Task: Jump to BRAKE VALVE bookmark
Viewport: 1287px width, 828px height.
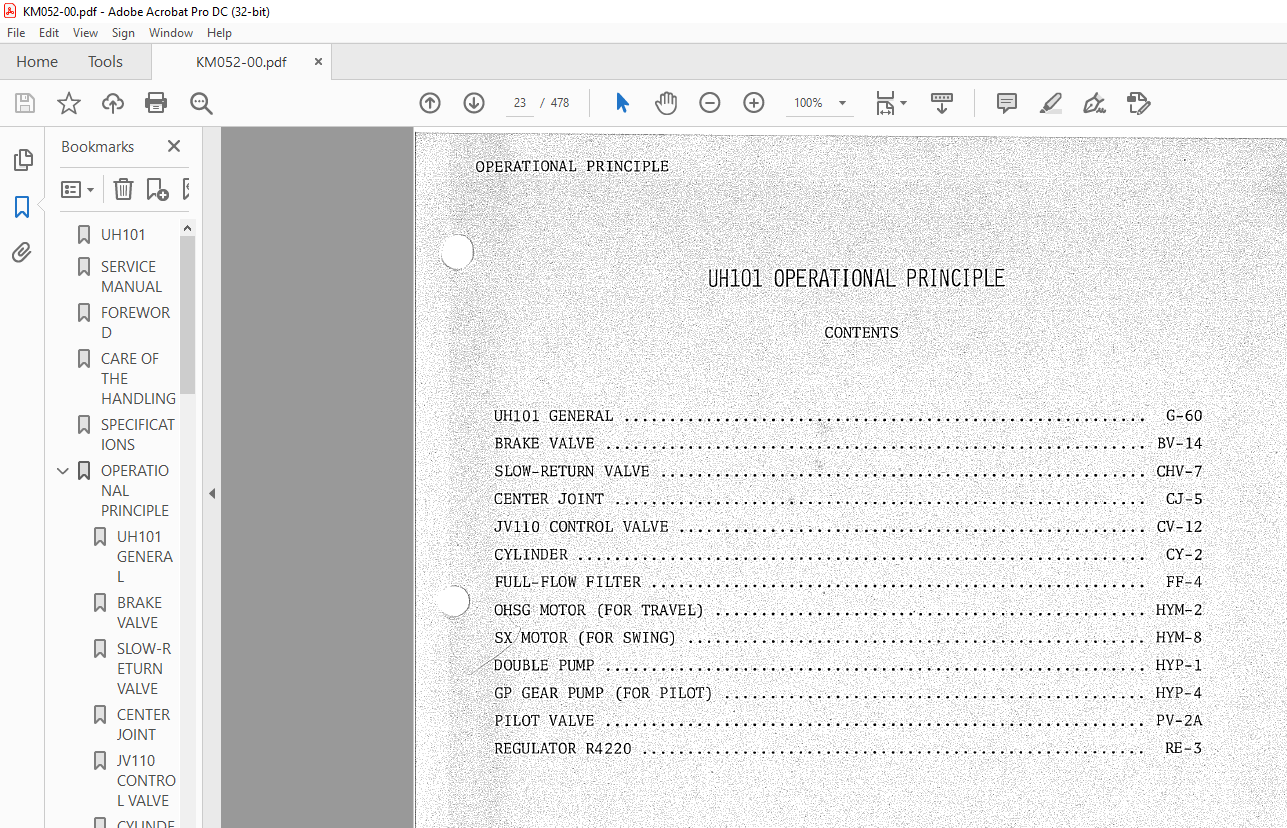Action: 139,613
